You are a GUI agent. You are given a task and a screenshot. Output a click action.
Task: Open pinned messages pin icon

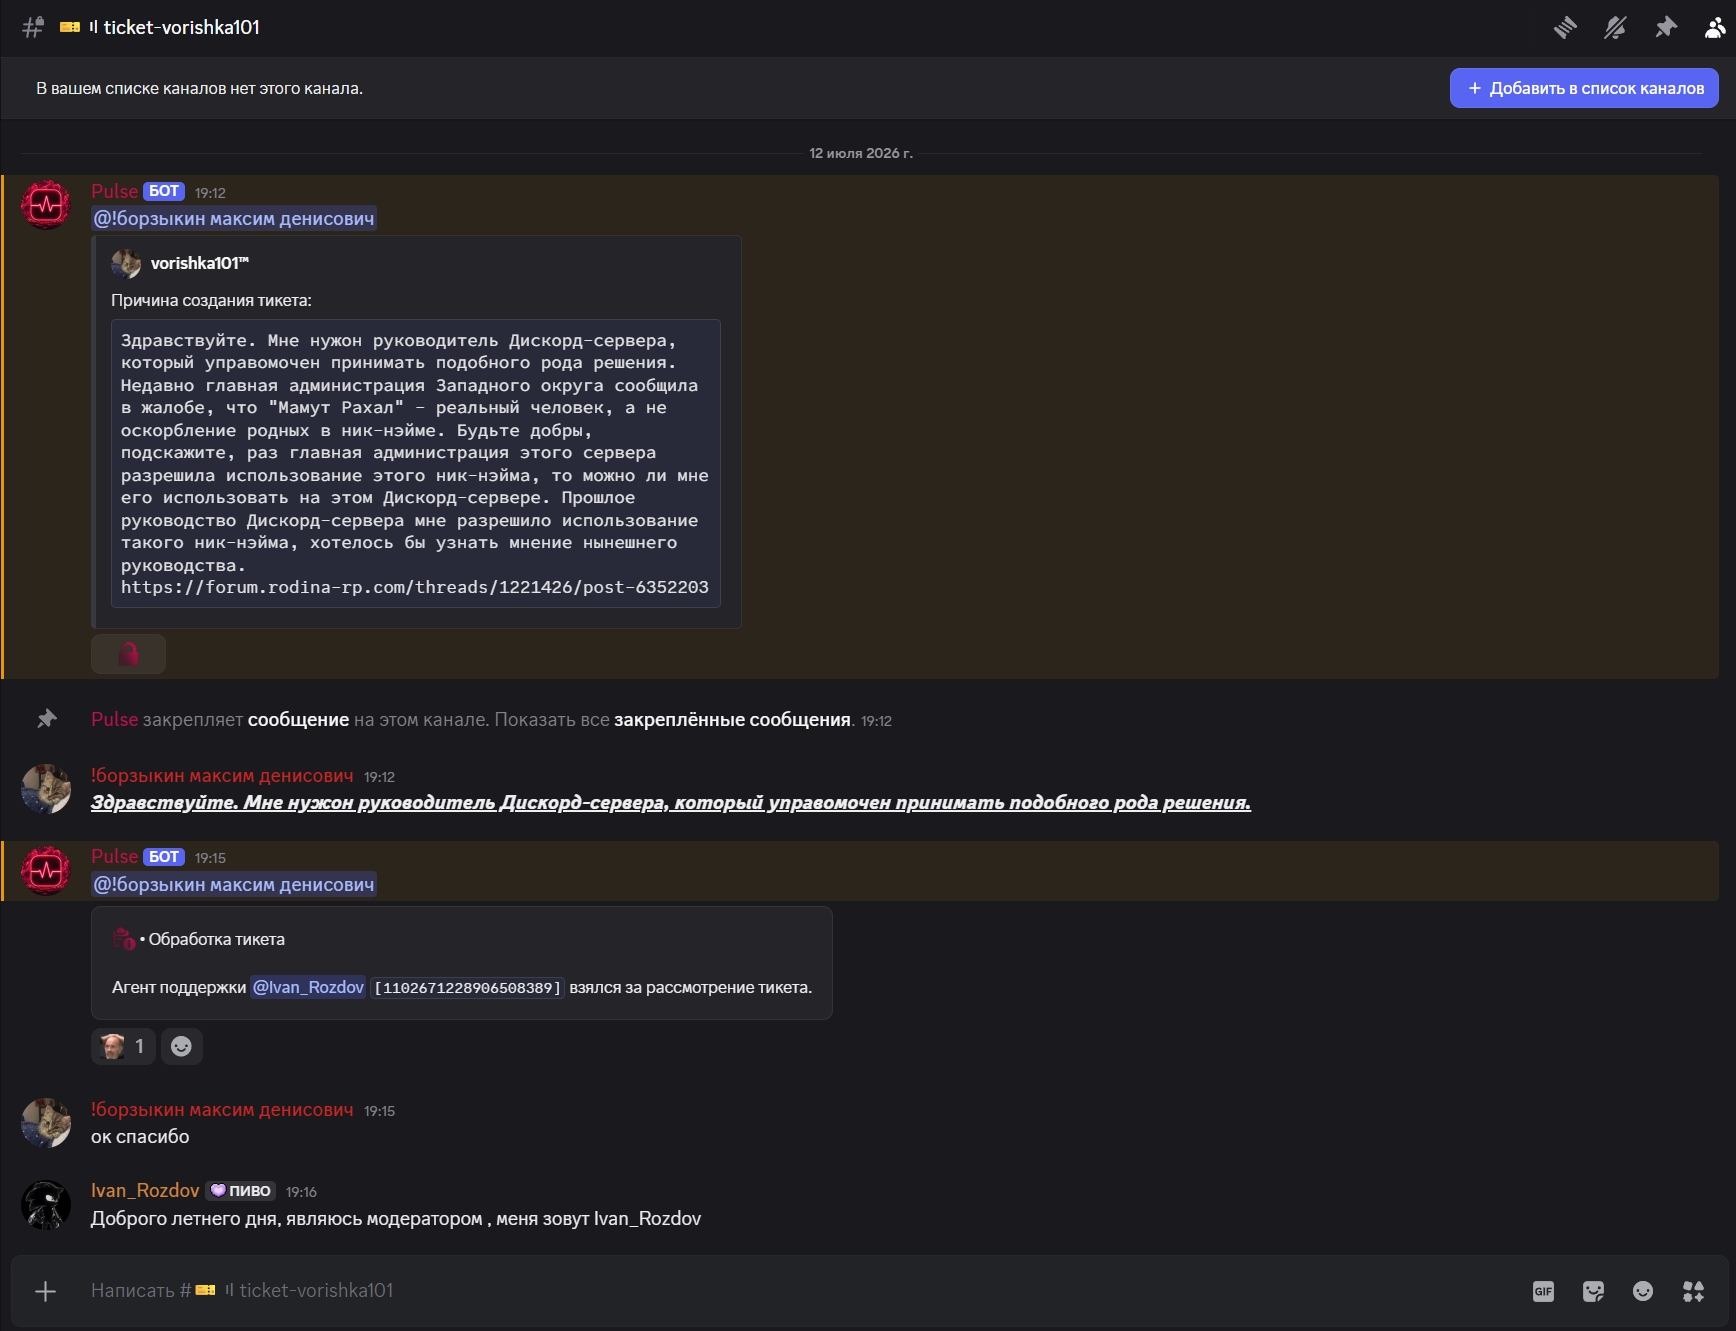click(1665, 28)
